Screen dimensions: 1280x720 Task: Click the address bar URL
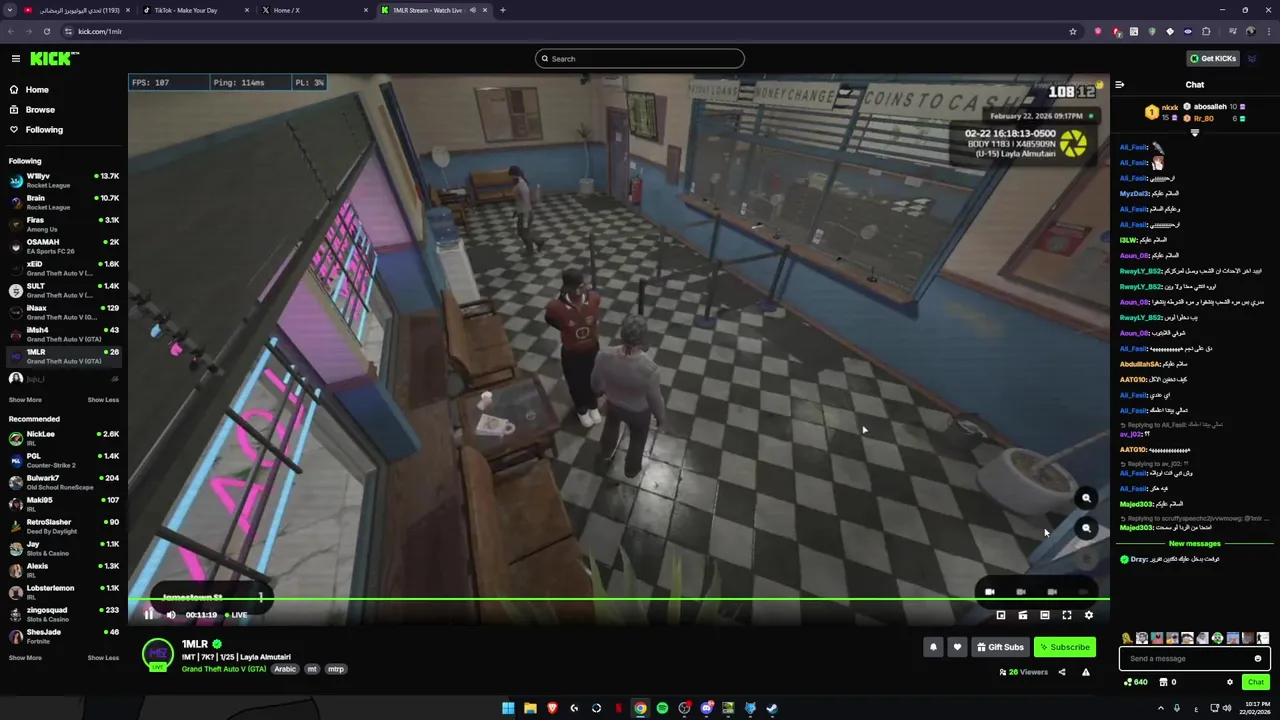coord(100,31)
